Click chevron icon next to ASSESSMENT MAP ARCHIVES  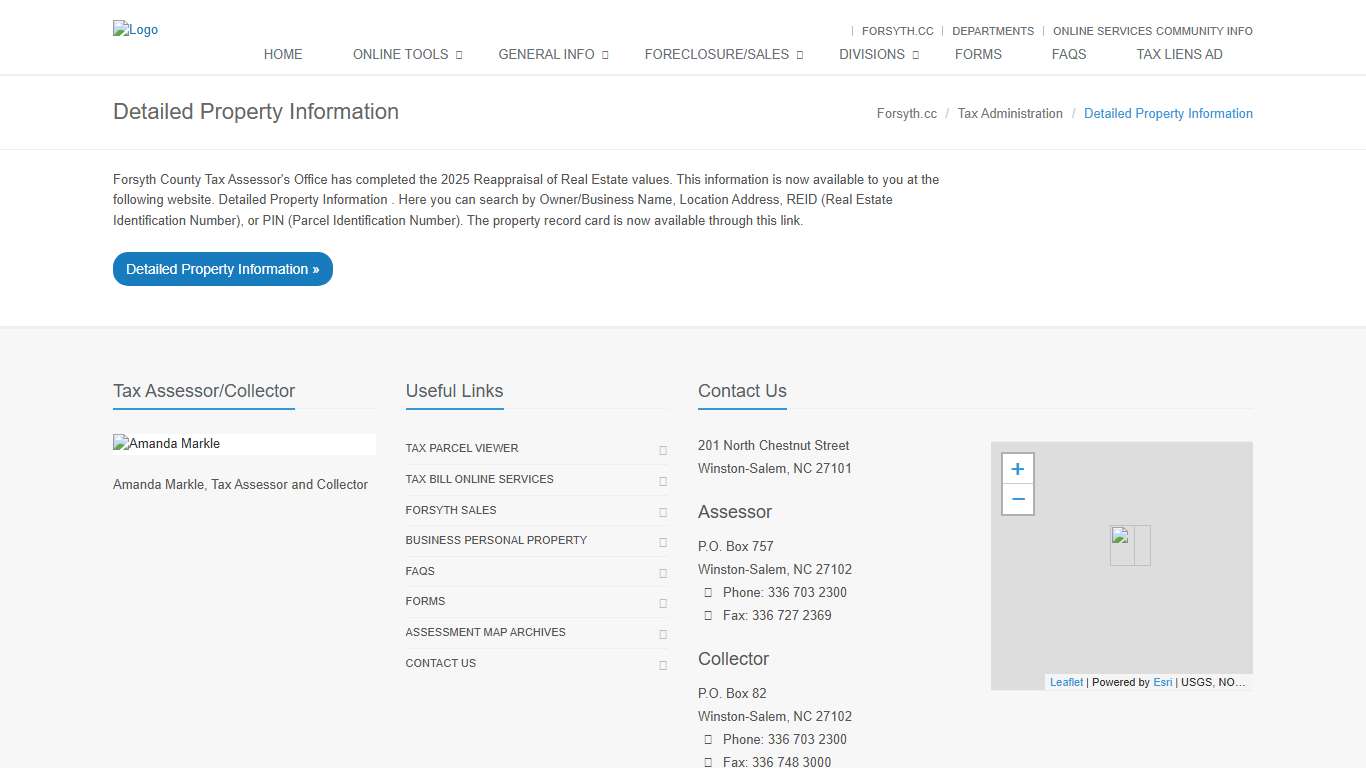pyautogui.click(x=662, y=634)
